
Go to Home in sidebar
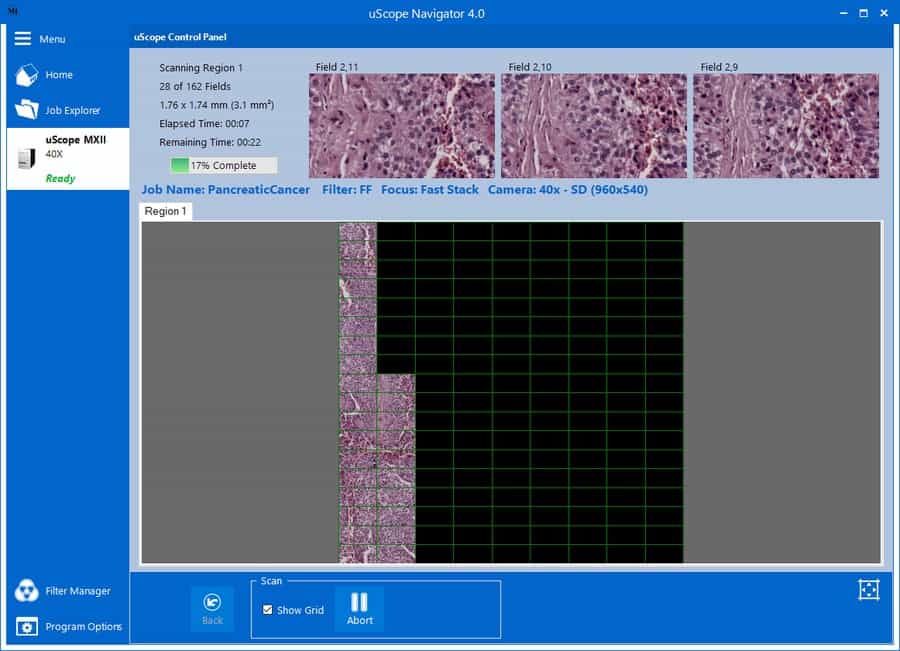[27, 75]
